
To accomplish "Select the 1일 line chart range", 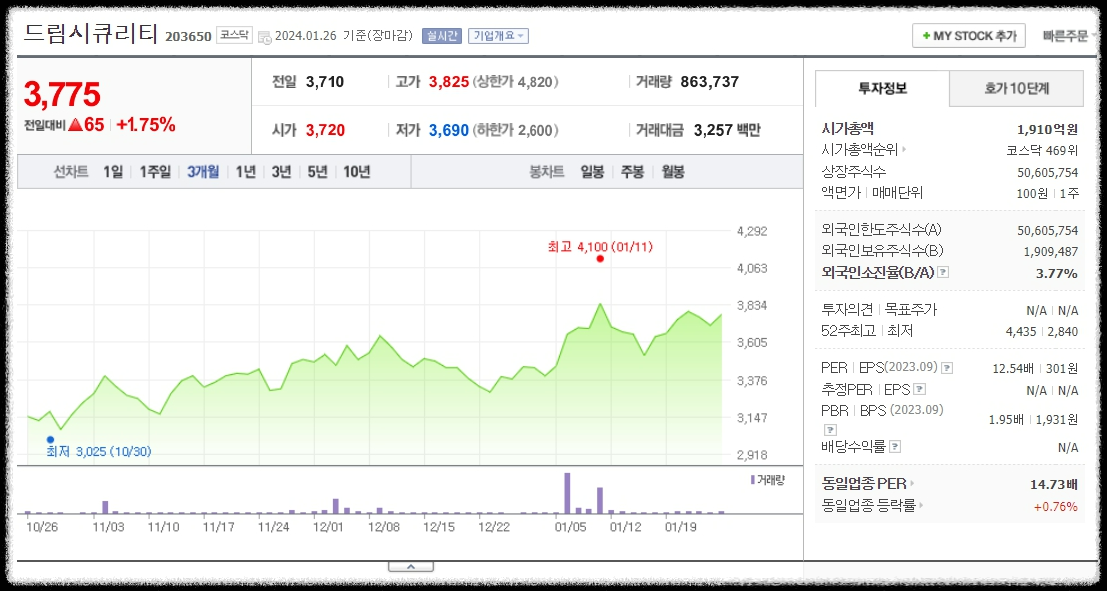I will point(113,172).
